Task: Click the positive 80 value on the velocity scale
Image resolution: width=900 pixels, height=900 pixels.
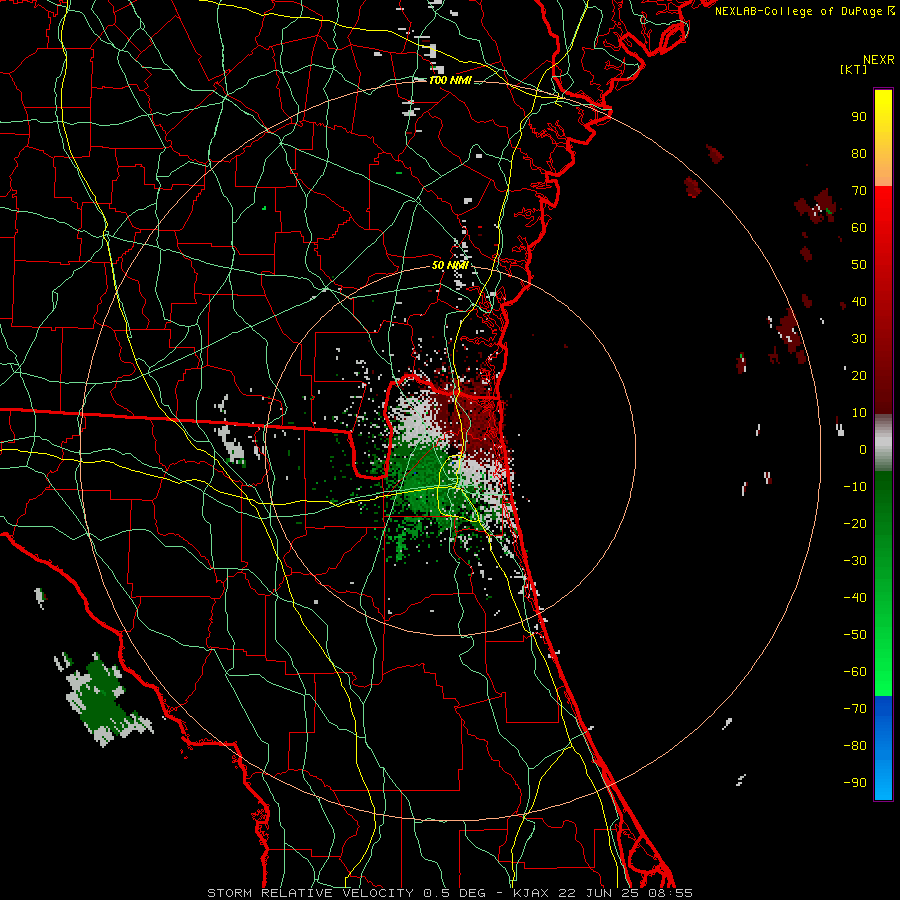Action: 859,153
